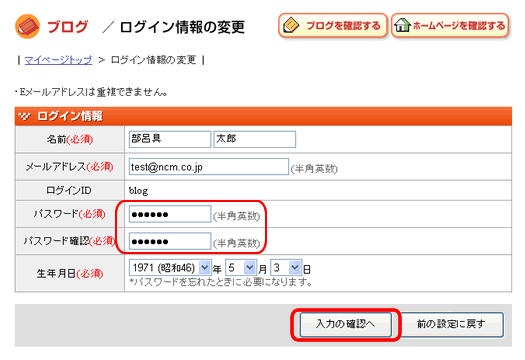
Task: Click the 入力の確認へ button
Action: [x=346, y=325]
